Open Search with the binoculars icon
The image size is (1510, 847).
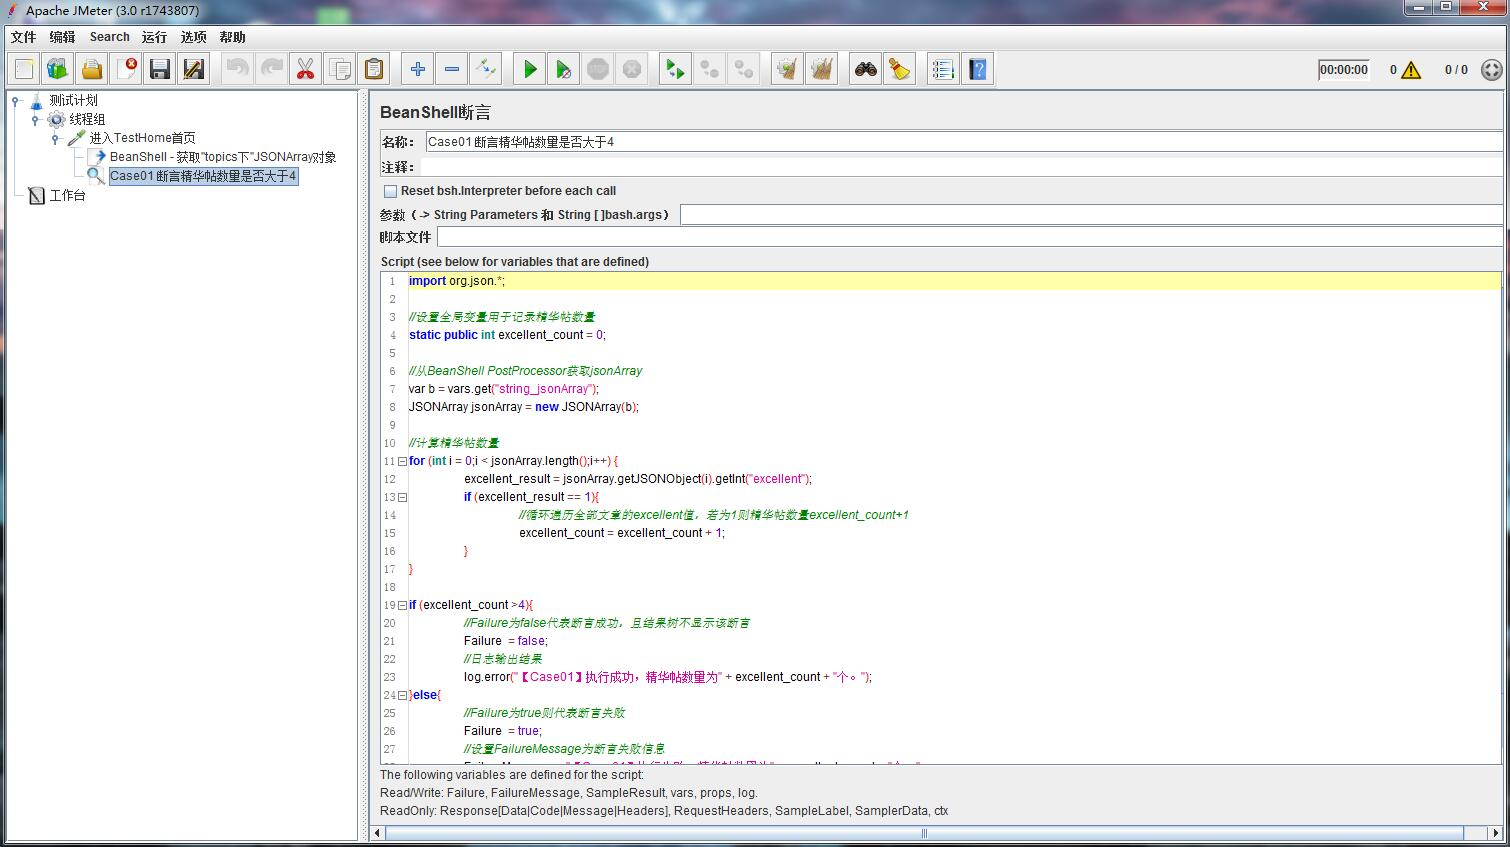click(866, 69)
